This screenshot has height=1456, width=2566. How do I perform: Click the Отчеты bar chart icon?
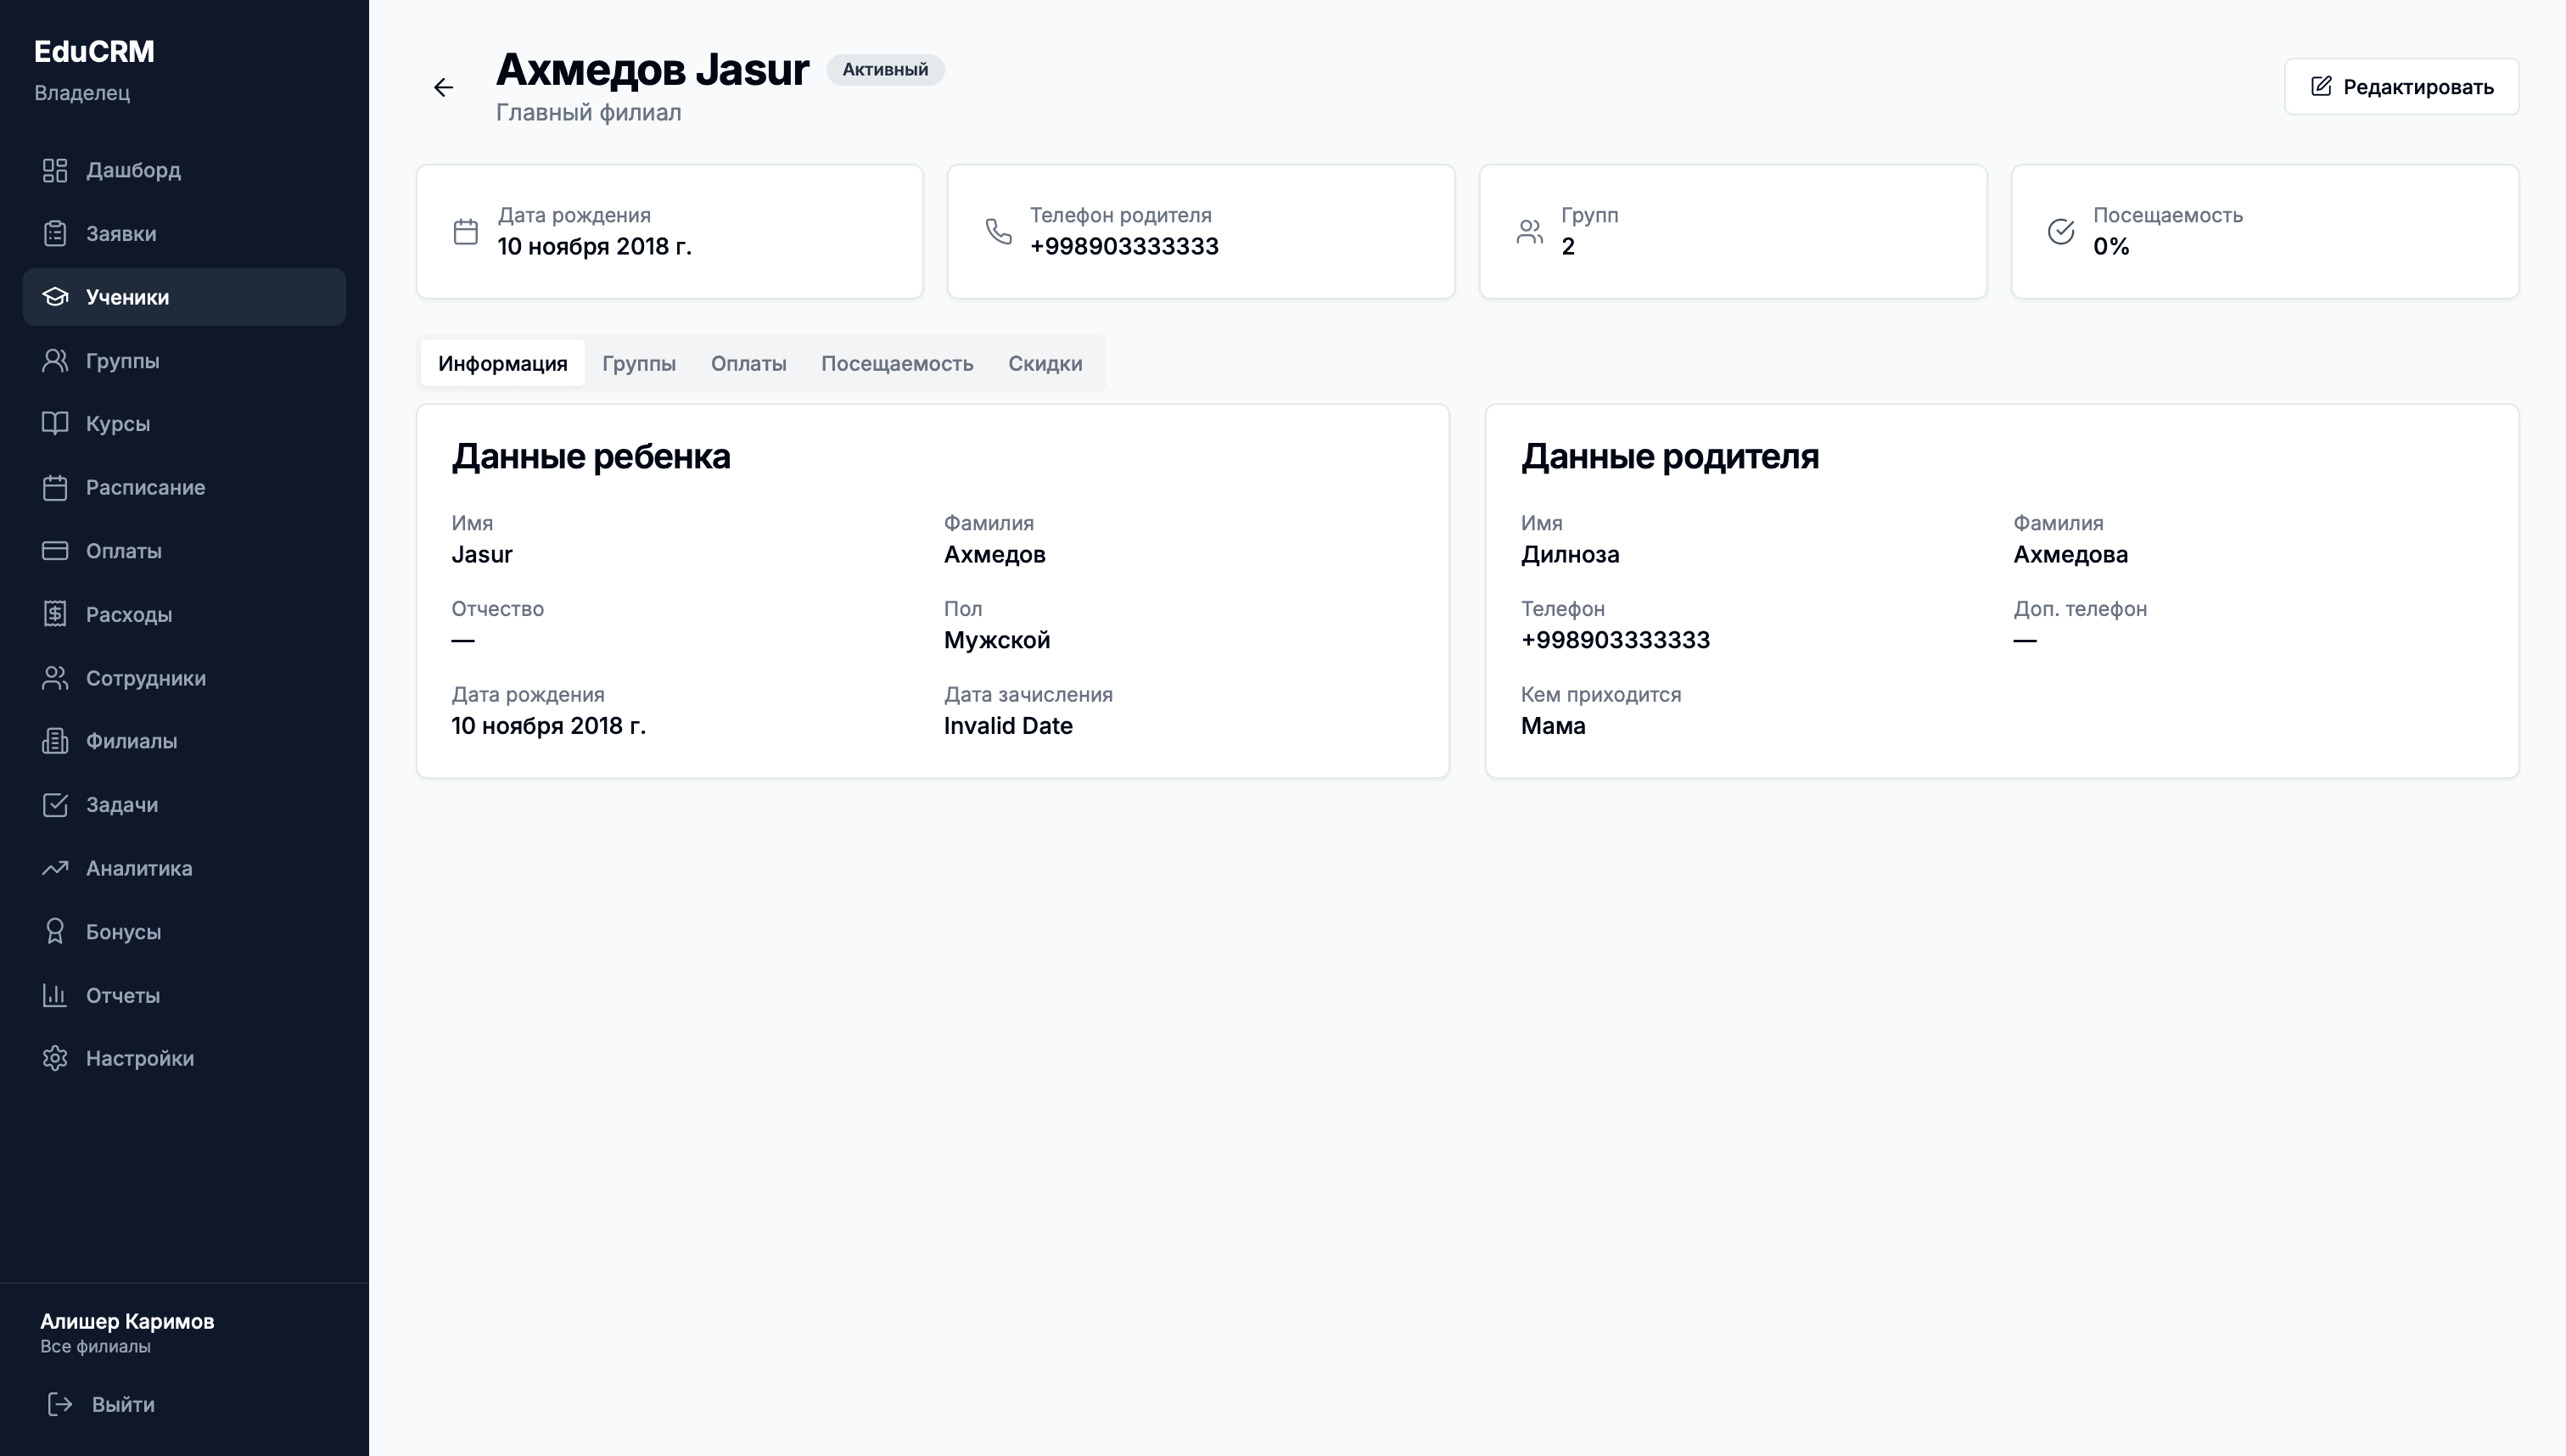[x=55, y=995]
